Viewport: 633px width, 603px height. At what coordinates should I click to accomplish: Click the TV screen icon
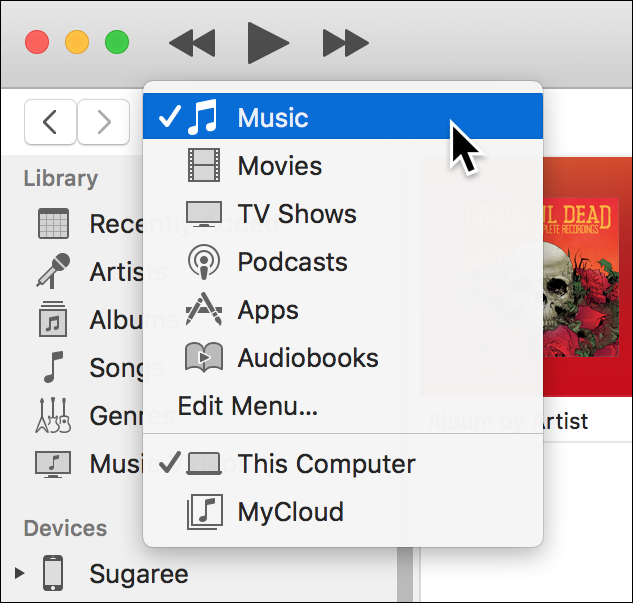tap(204, 214)
